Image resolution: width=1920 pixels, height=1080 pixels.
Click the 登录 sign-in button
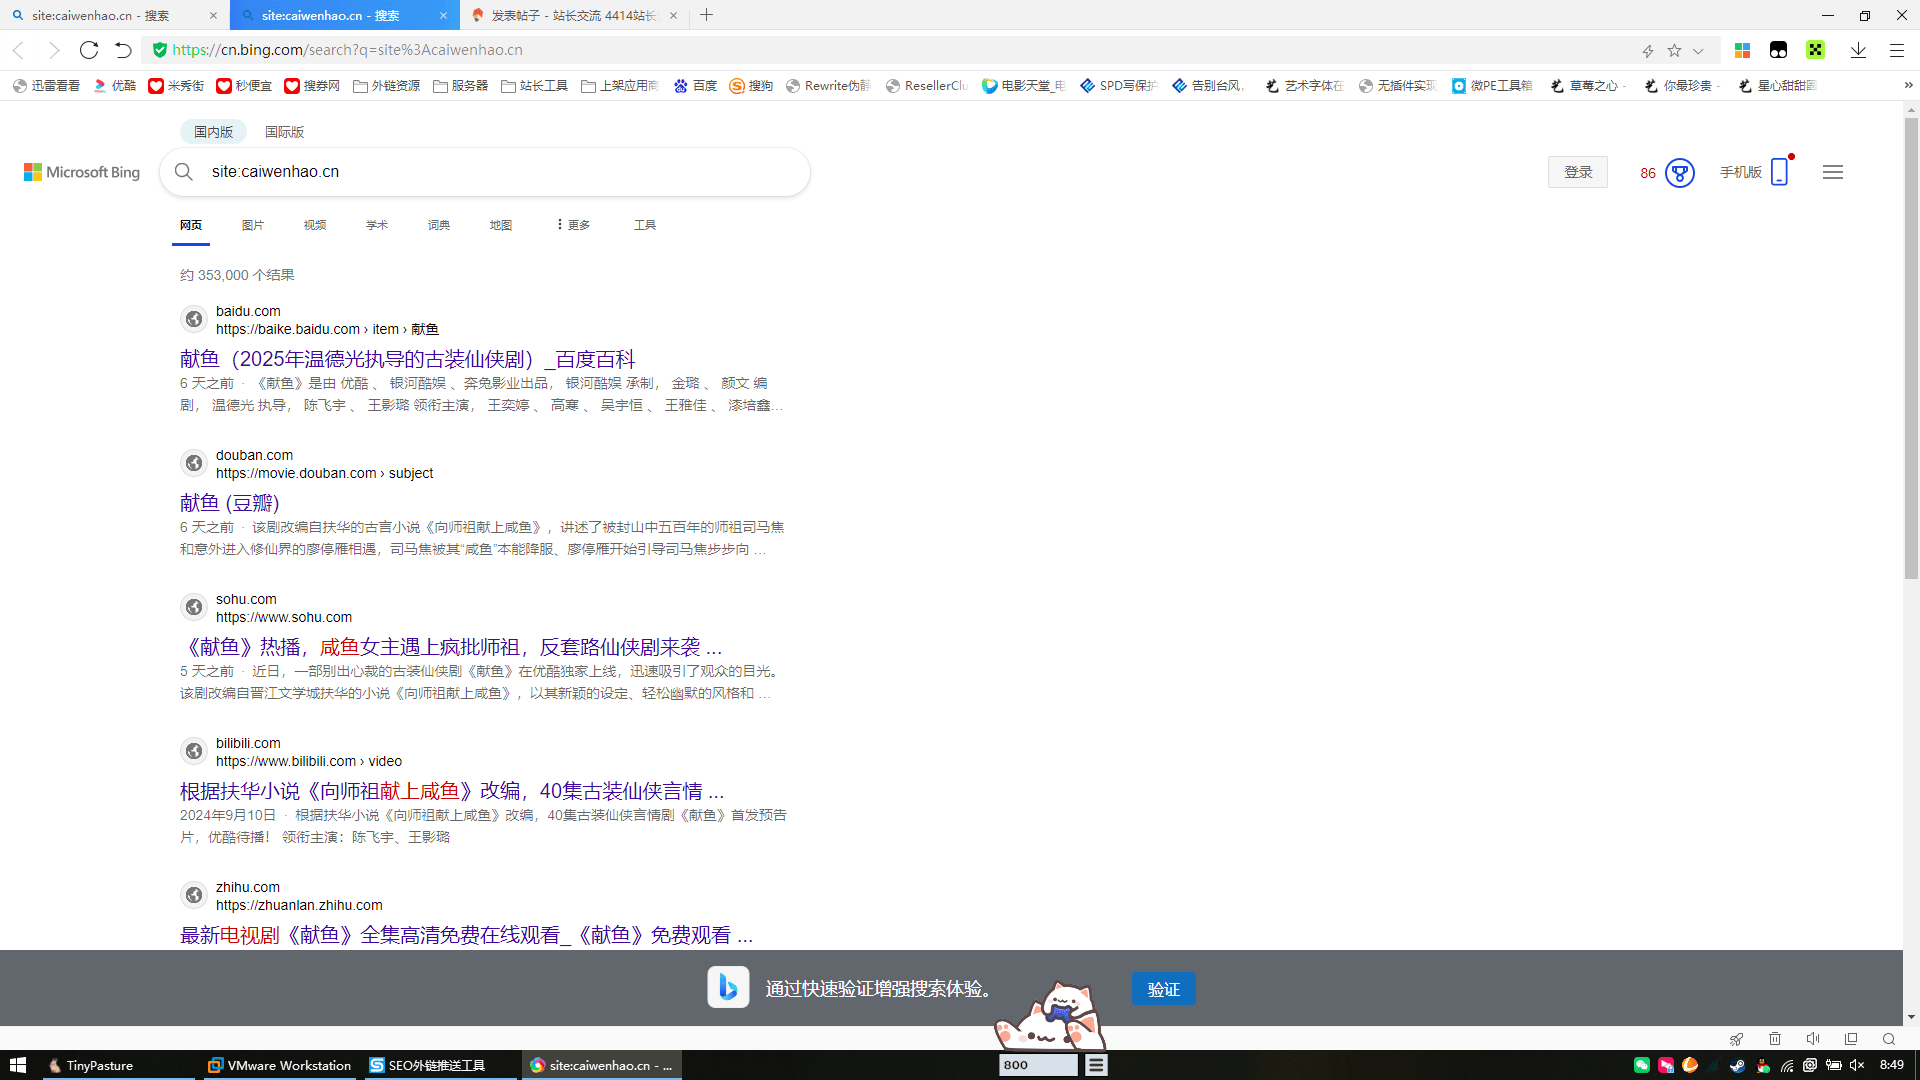[x=1578, y=172]
